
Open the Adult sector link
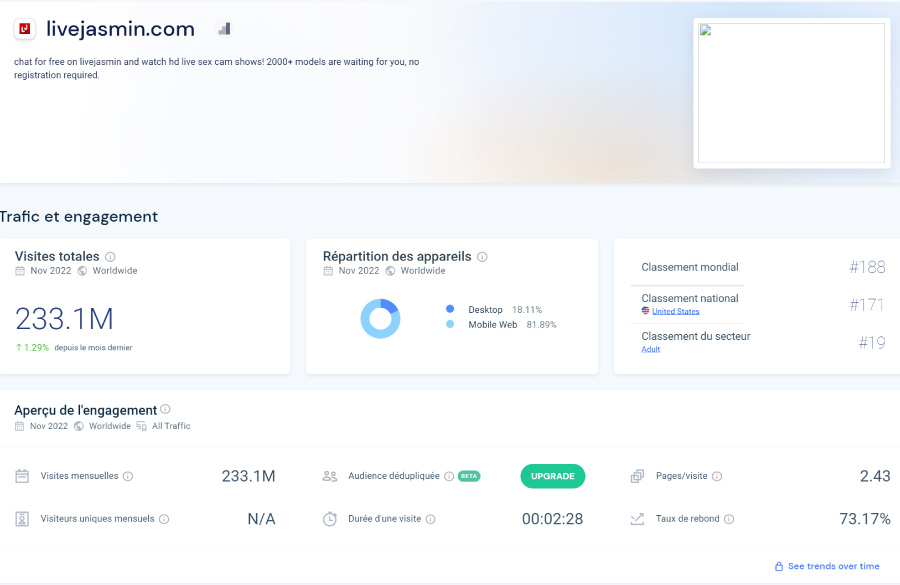pos(651,349)
